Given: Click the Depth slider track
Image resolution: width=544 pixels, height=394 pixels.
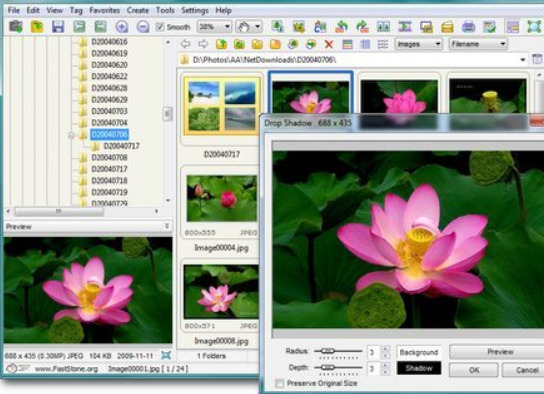Looking at the screenshot, I should coord(338,367).
